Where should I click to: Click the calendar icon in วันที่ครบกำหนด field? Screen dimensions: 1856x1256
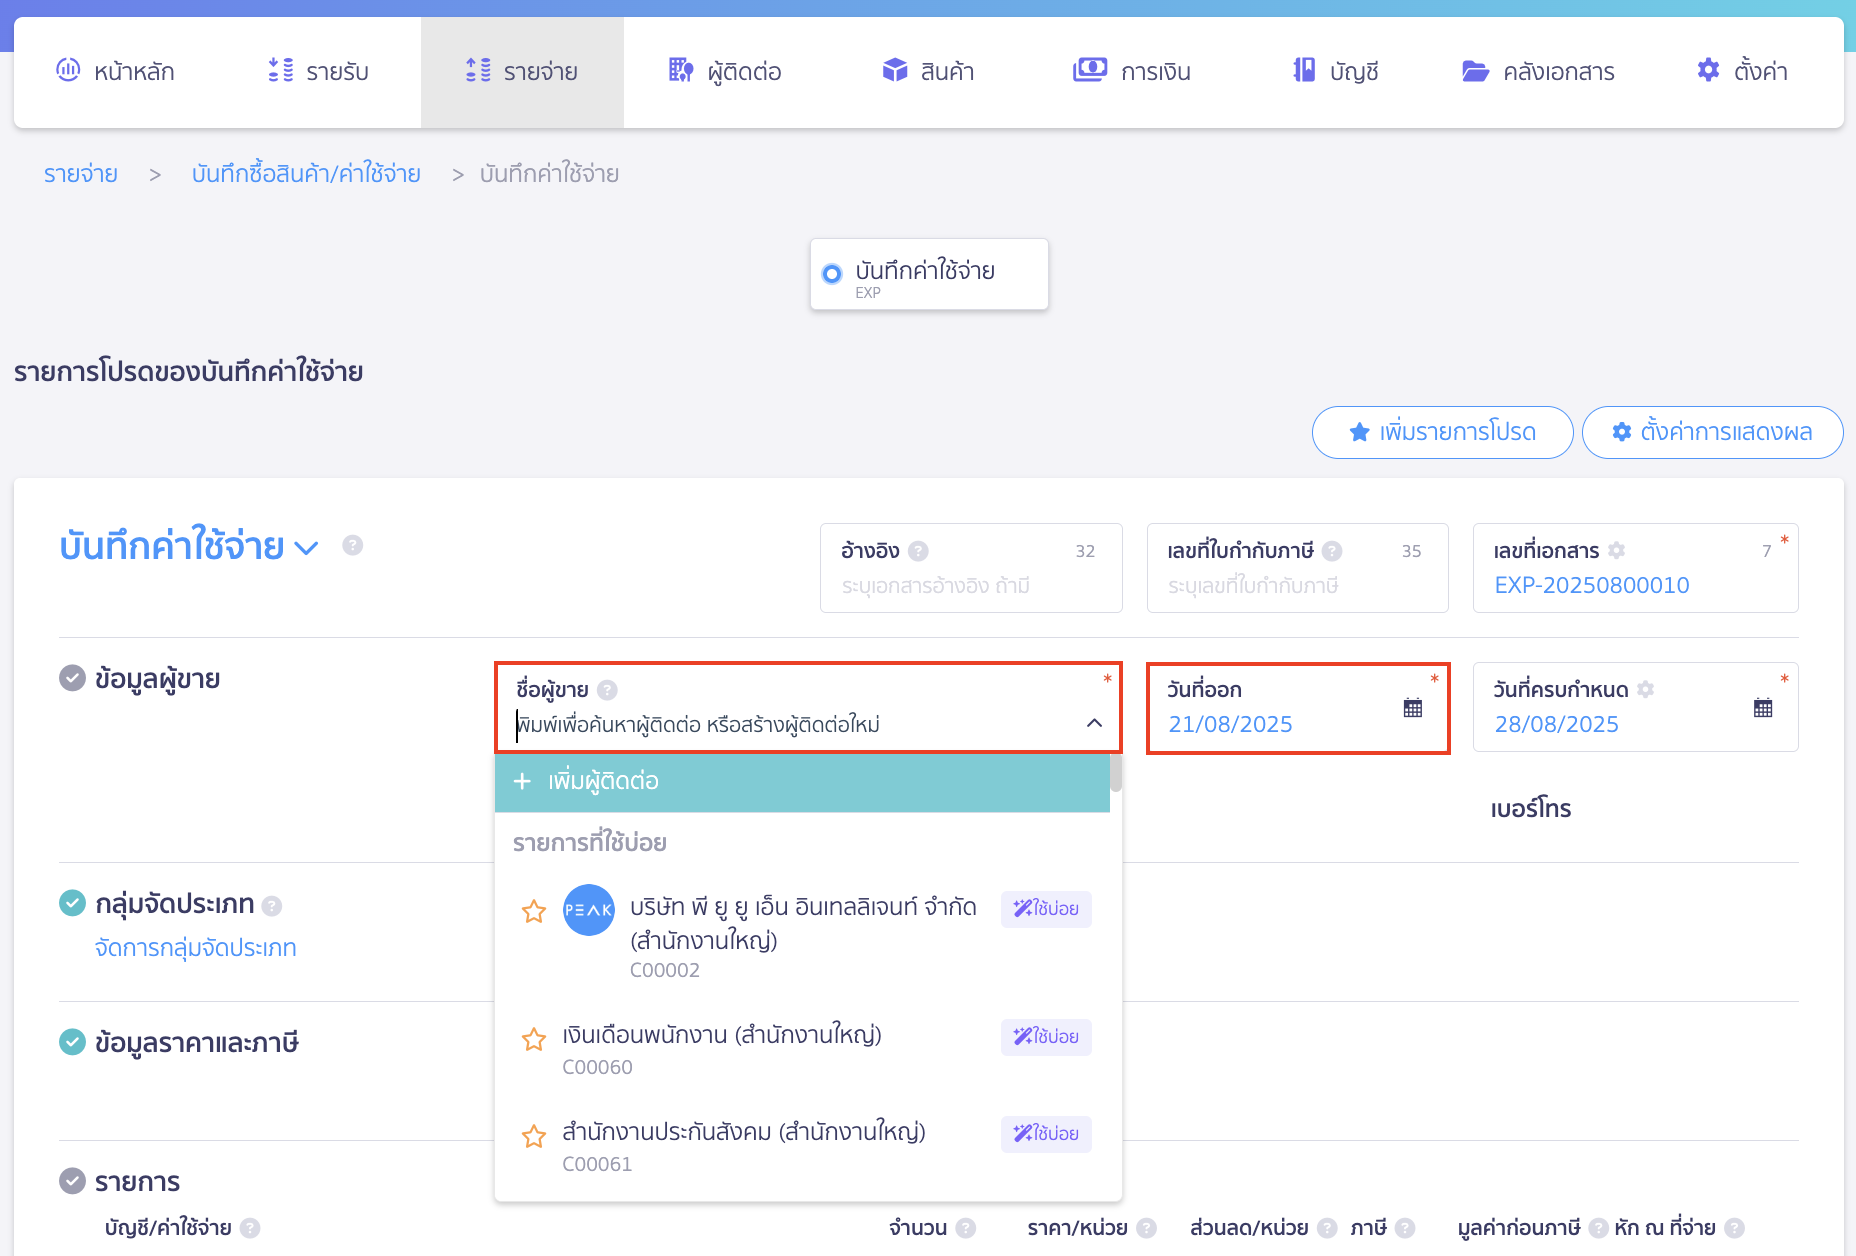coord(1762,707)
